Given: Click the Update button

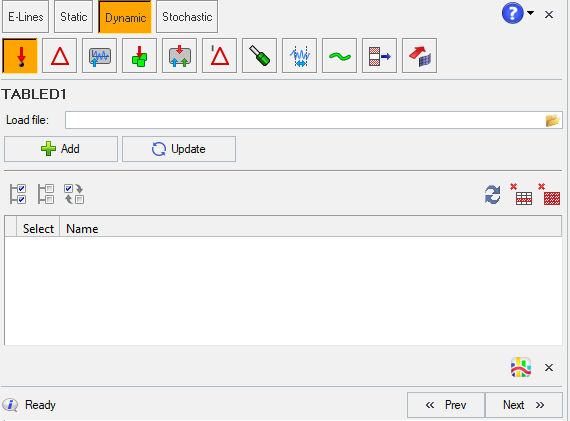Looking at the screenshot, I should [179, 149].
